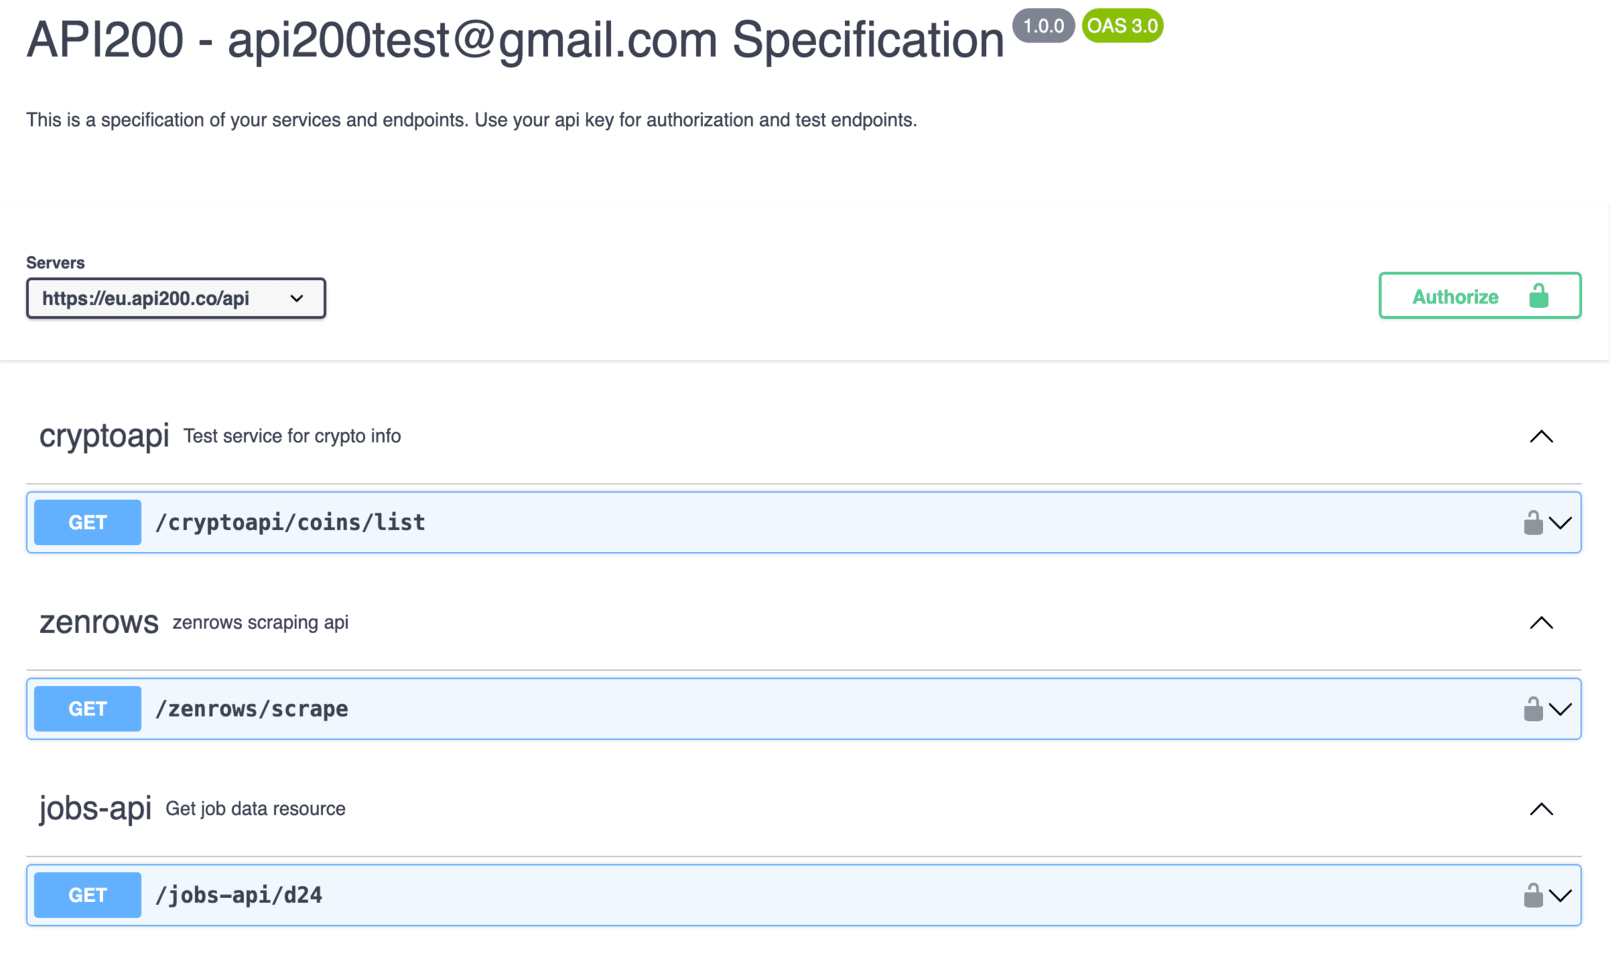Click the /cryptoapi/coins/list path text
Screen dimensions: 1610x960
[x=290, y=523]
